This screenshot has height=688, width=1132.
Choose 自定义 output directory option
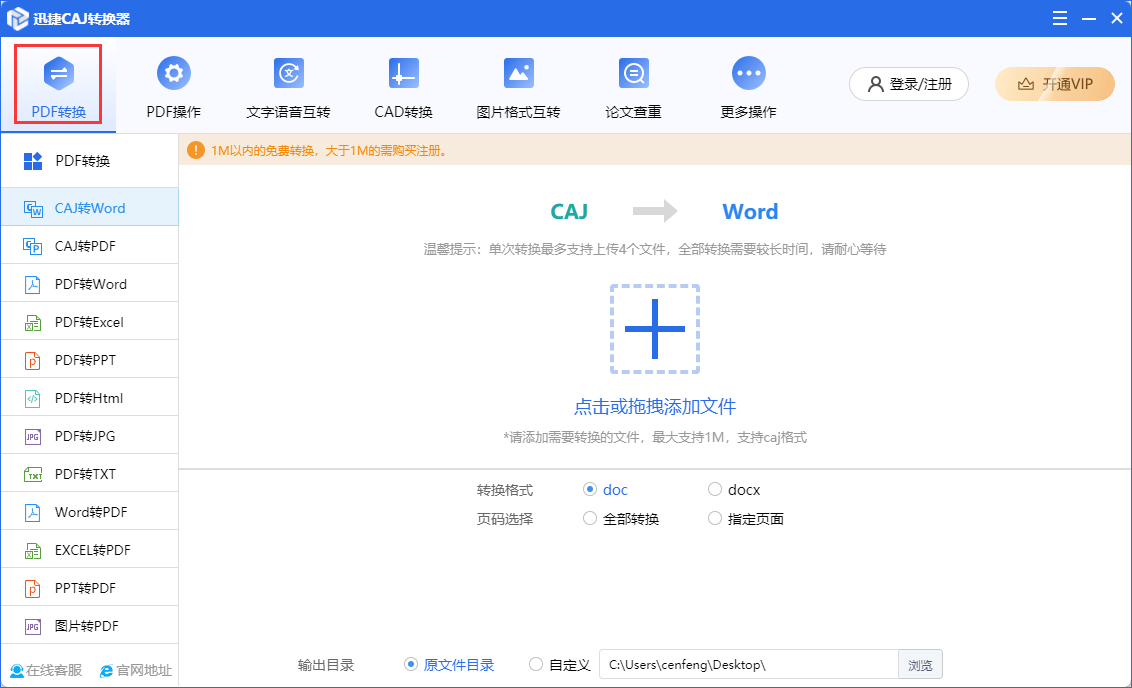click(537, 665)
